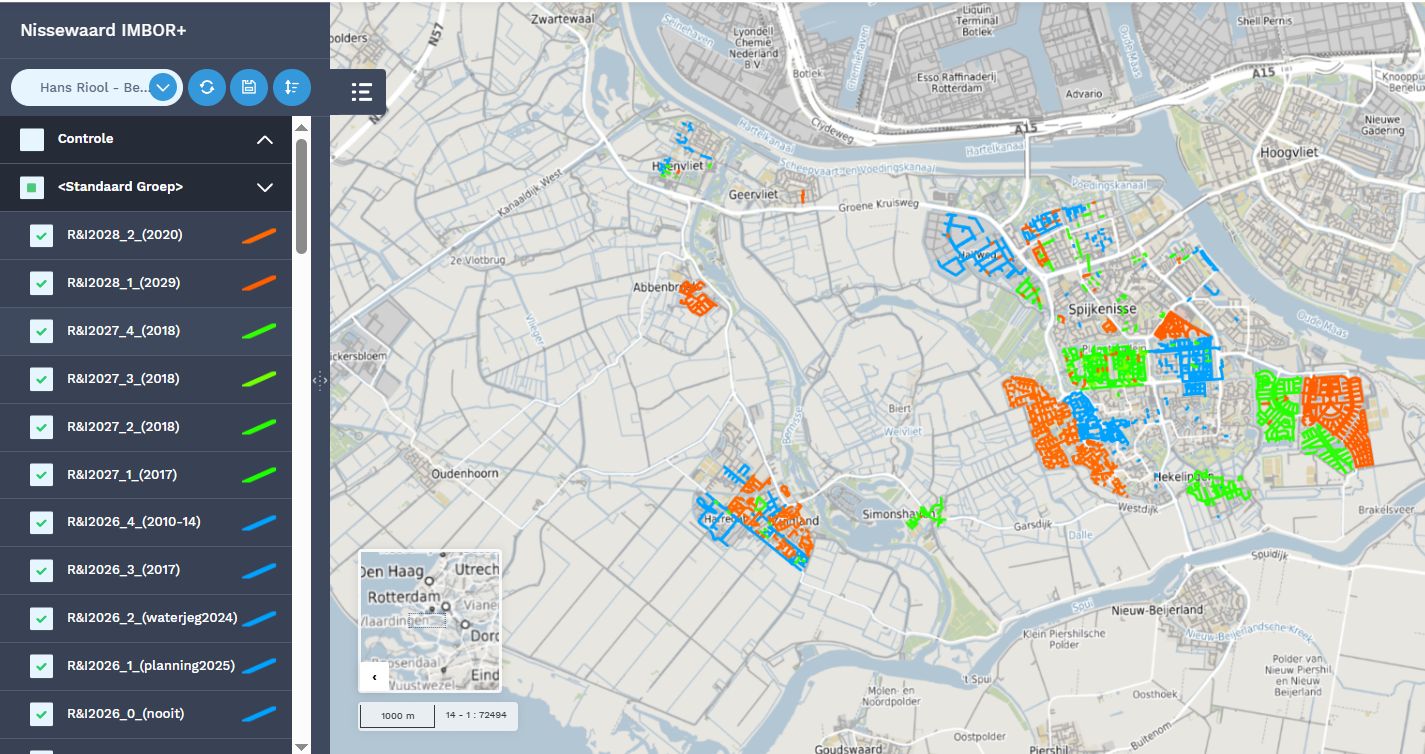Select the R&I2026_1_(planning2025) layer name
The image size is (1425, 754).
pos(150,666)
